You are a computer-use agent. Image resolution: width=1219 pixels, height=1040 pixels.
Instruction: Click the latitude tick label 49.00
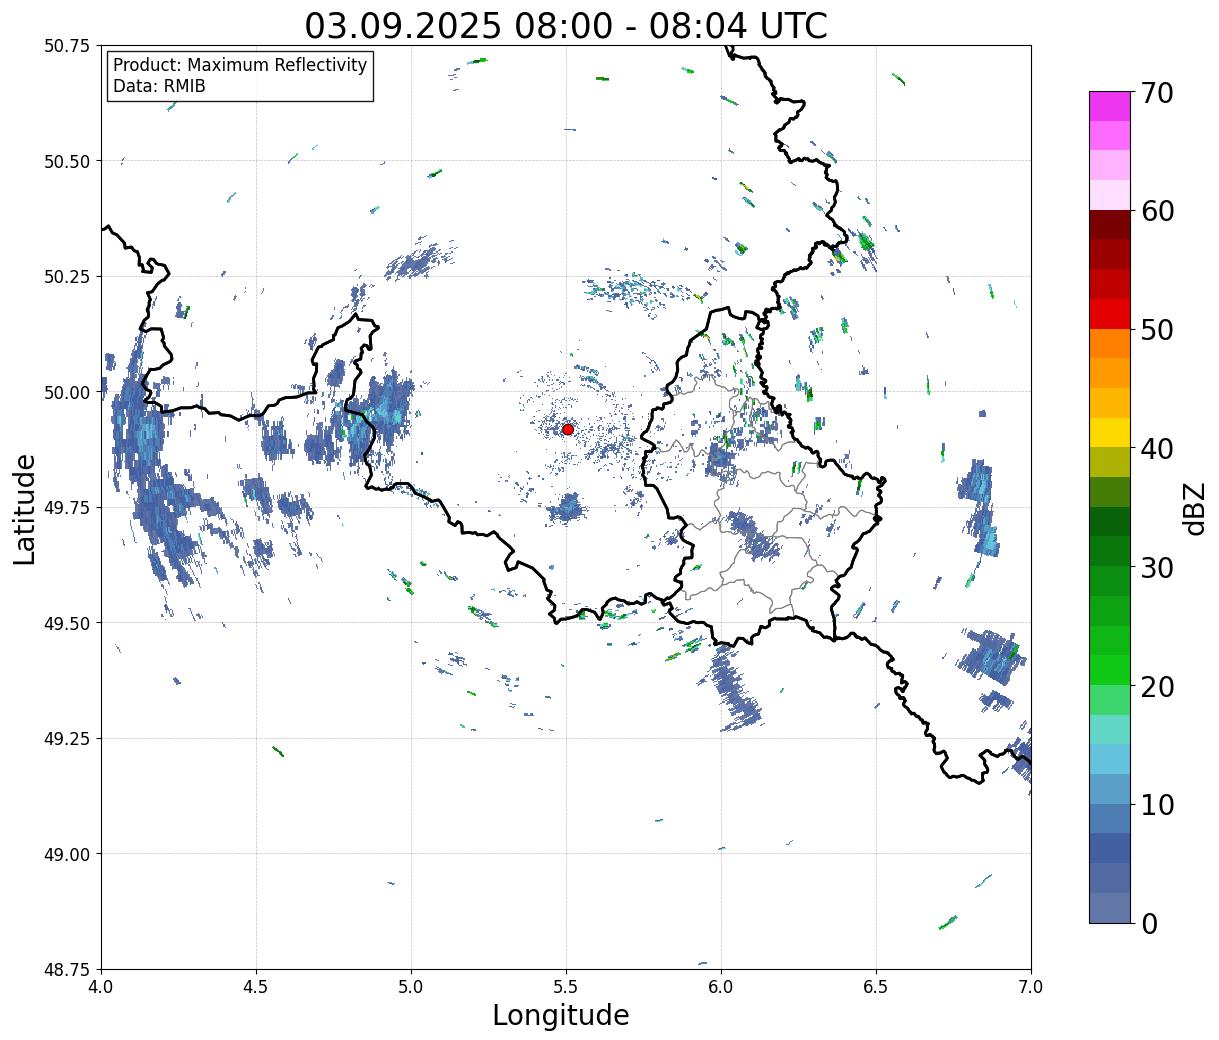[67, 854]
